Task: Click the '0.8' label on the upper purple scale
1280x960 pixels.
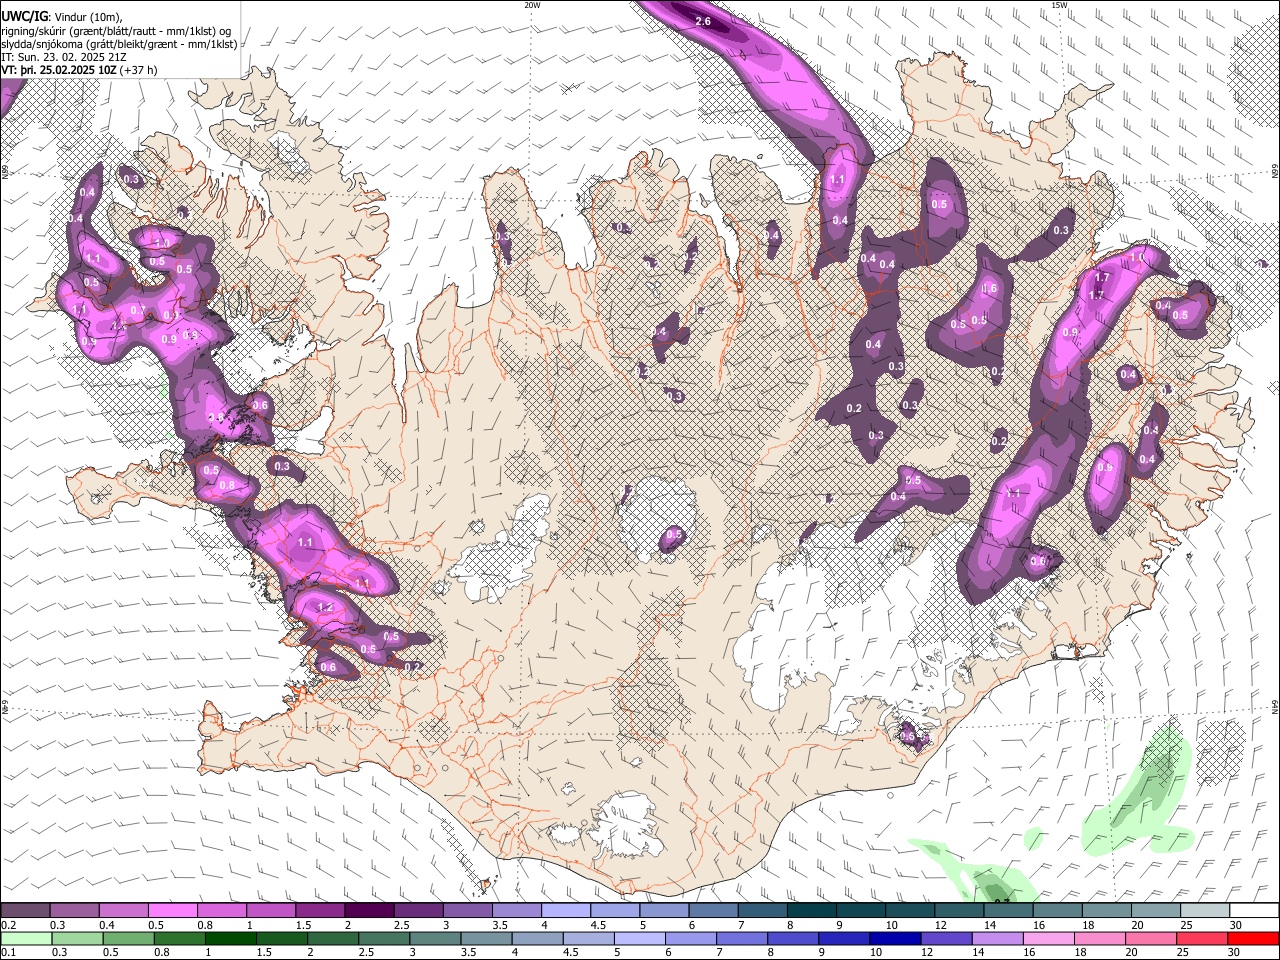Action: pyautogui.click(x=204, y=925)
